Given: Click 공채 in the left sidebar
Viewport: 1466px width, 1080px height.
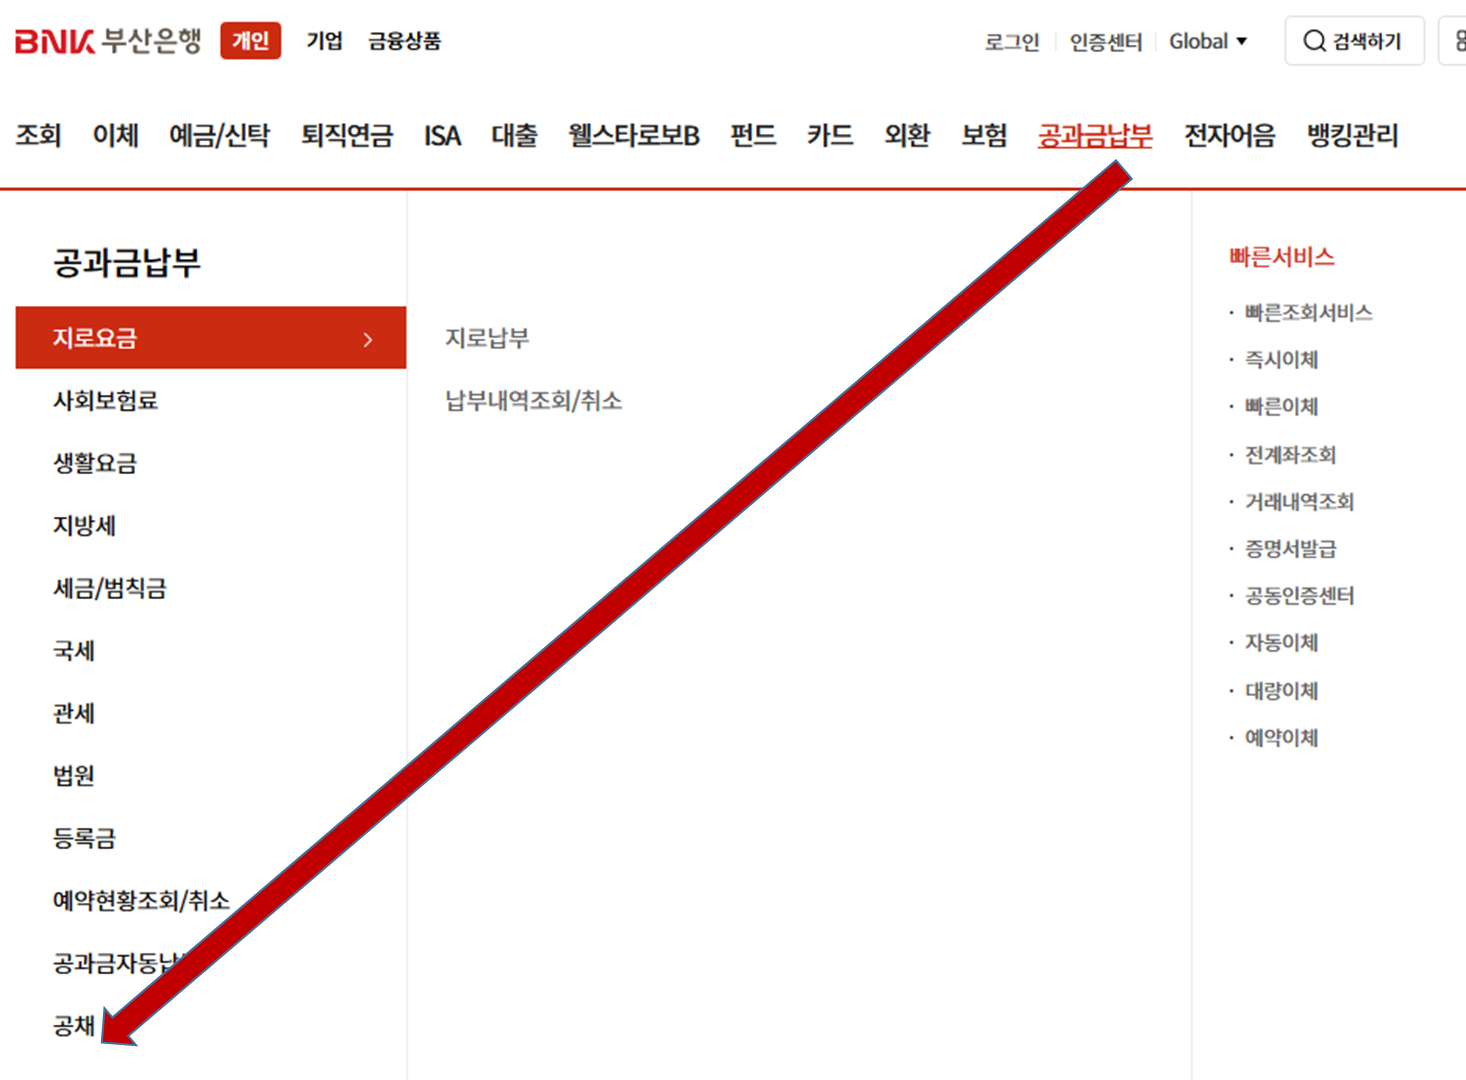Looking at the screenshot, I should pos(73,1026).
